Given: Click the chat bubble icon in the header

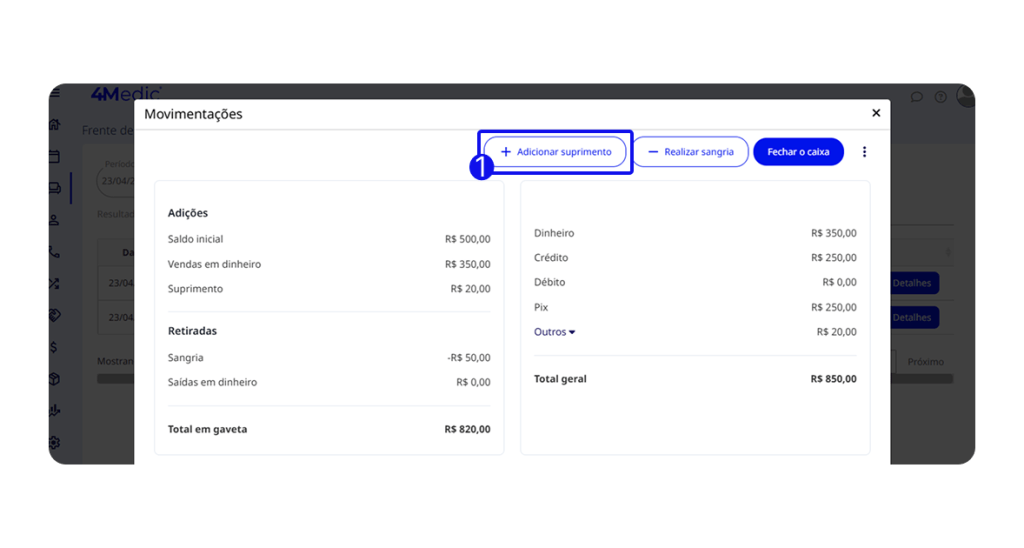Looking at the screenshot, I should (916, 97).
